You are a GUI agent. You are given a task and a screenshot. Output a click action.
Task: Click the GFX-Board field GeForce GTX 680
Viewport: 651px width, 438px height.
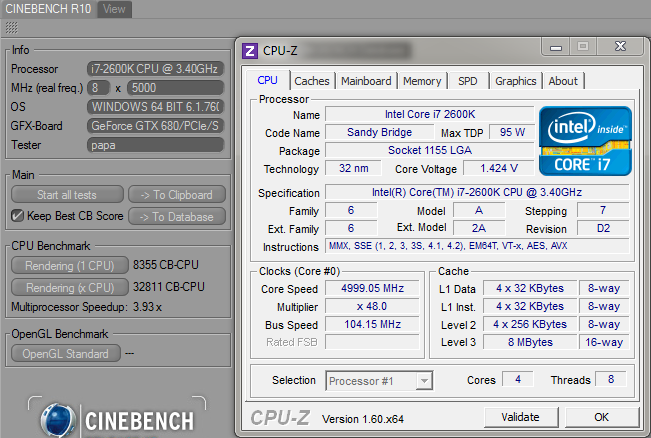155,126
